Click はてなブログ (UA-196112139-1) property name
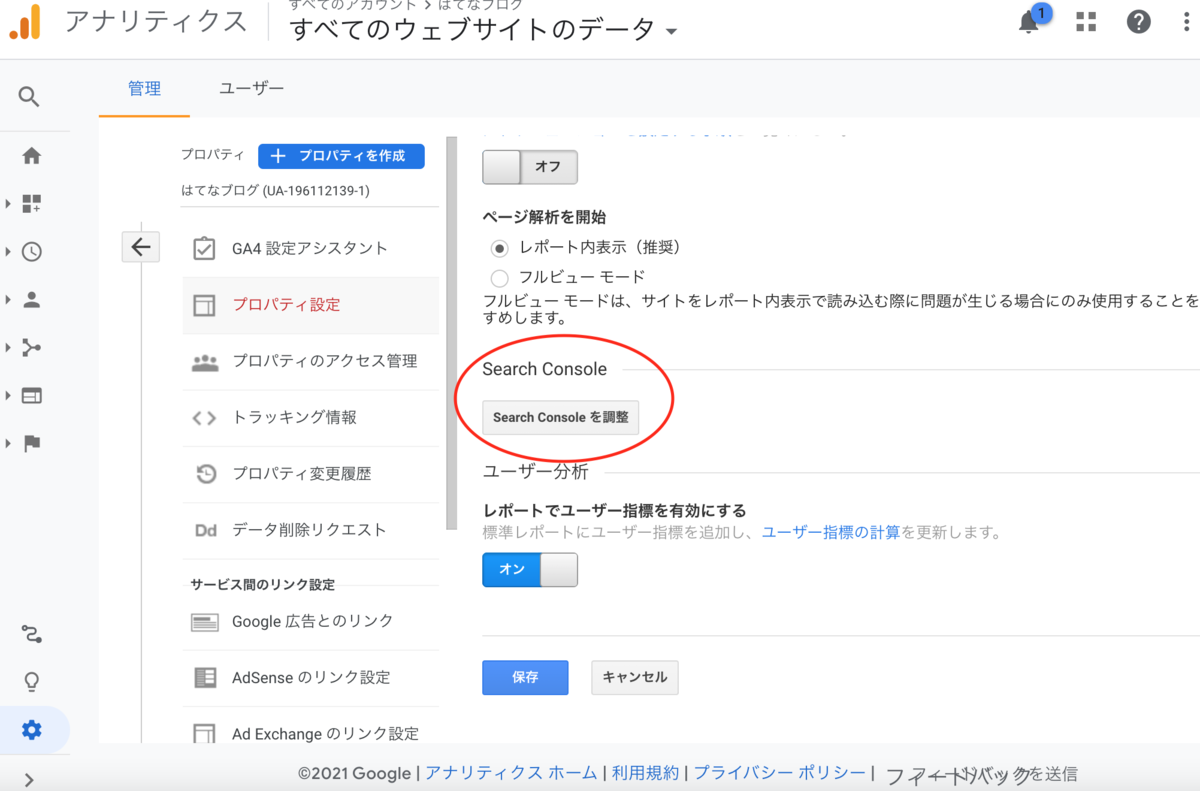This screenshot has width=1200, height=791. point(275,191)
